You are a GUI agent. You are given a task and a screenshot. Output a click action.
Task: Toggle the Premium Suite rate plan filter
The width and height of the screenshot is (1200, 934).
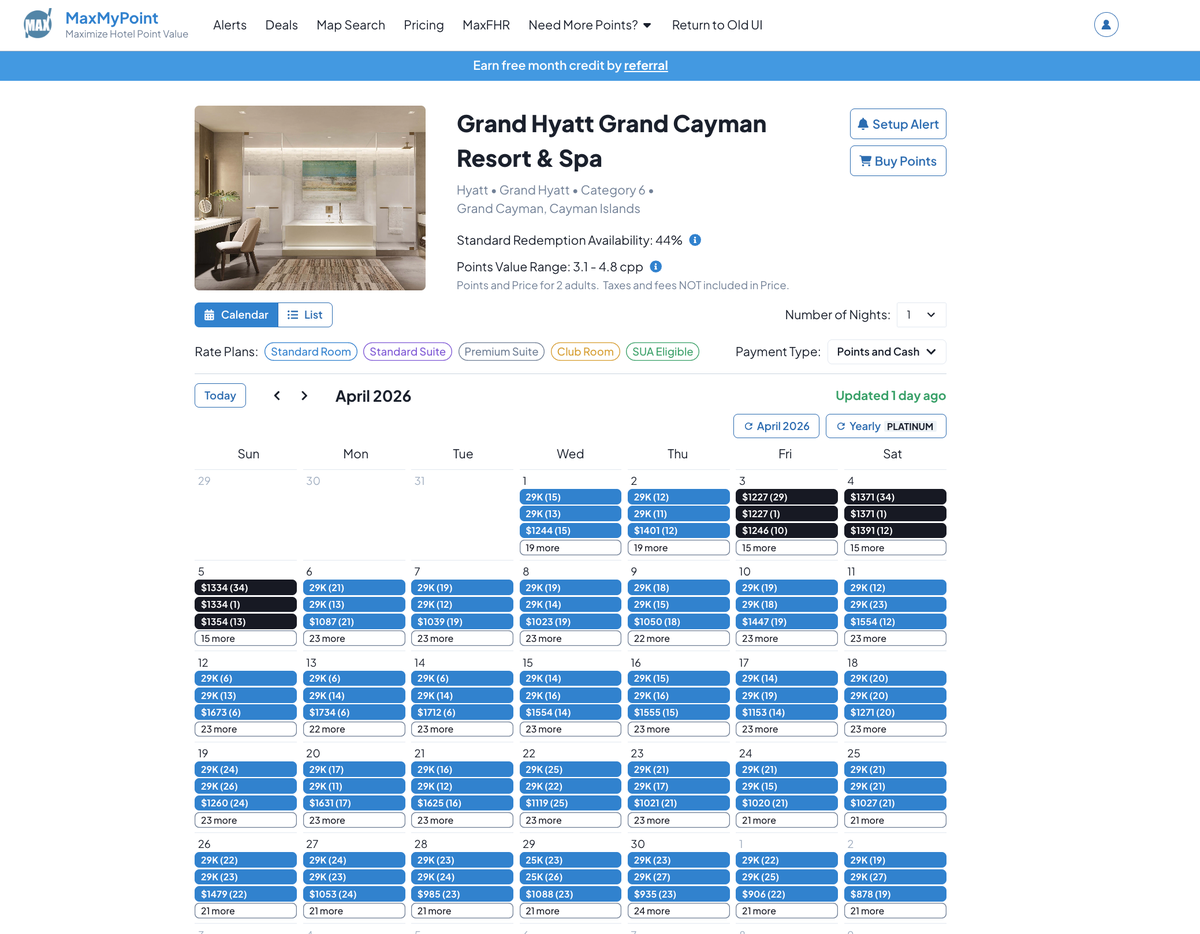point(501,352)
